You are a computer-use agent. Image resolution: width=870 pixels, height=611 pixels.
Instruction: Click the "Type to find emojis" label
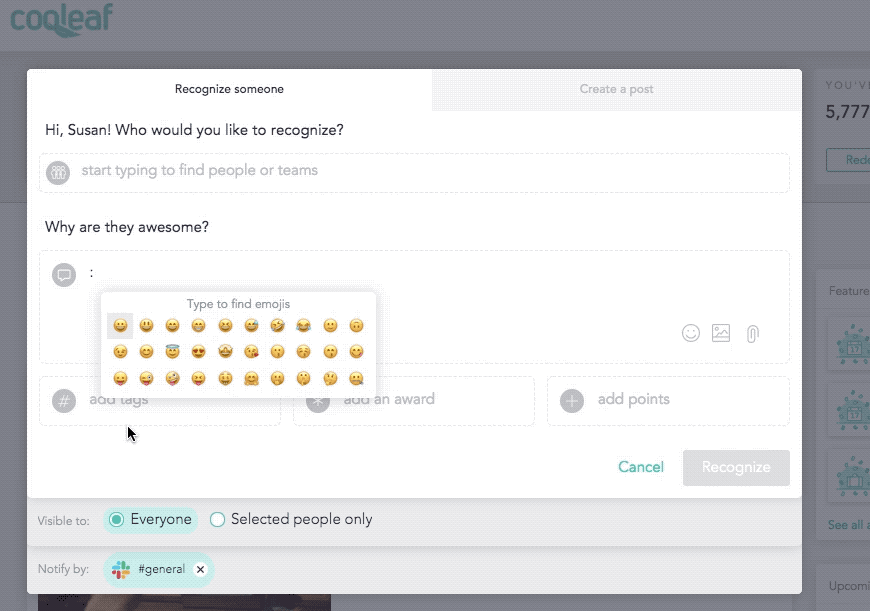(x=238, y=304)
